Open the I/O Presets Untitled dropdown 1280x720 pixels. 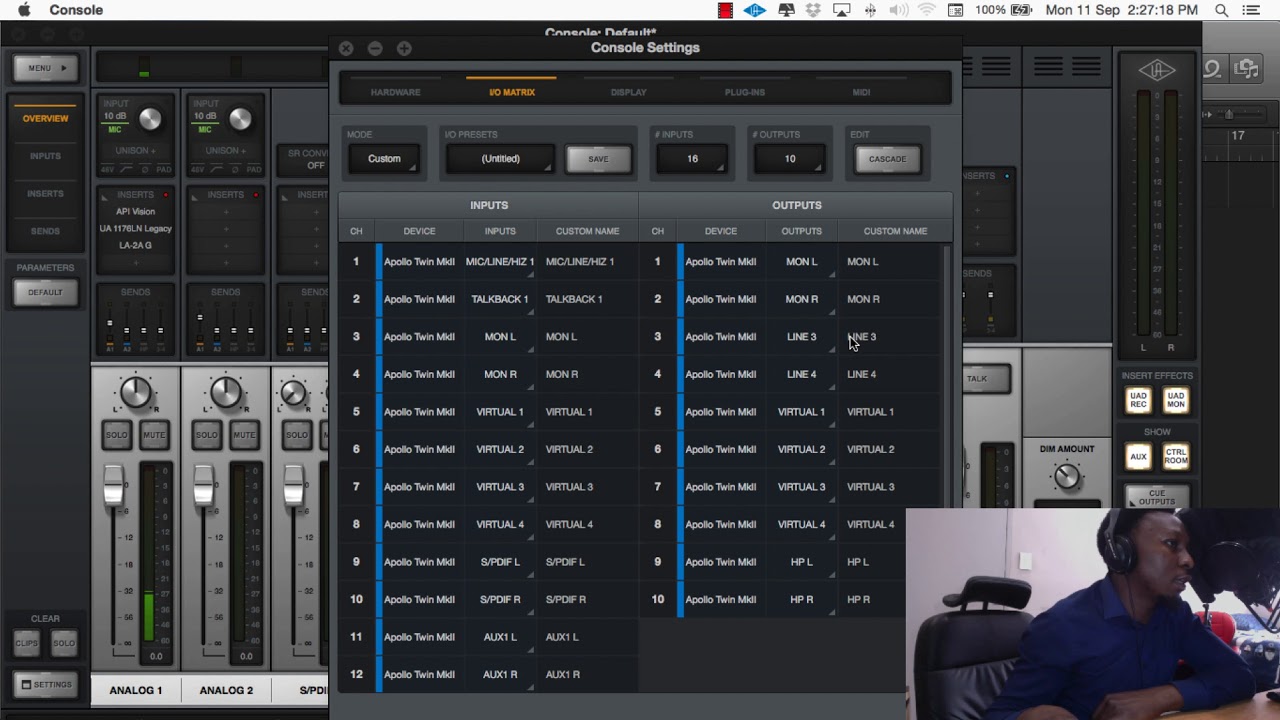click(500, 159)
